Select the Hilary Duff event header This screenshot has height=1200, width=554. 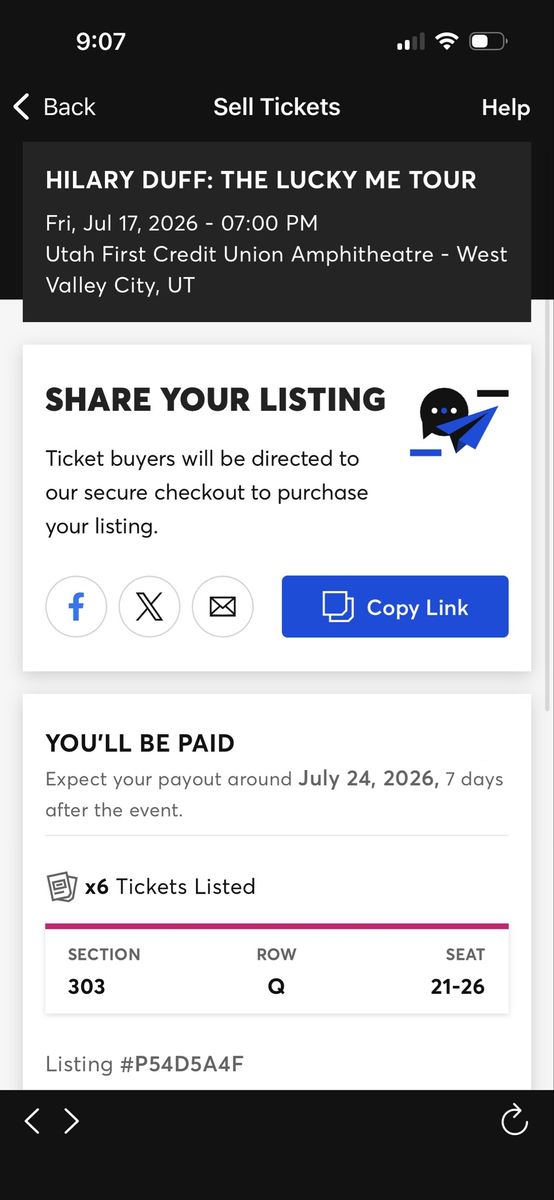coord(277,232)
